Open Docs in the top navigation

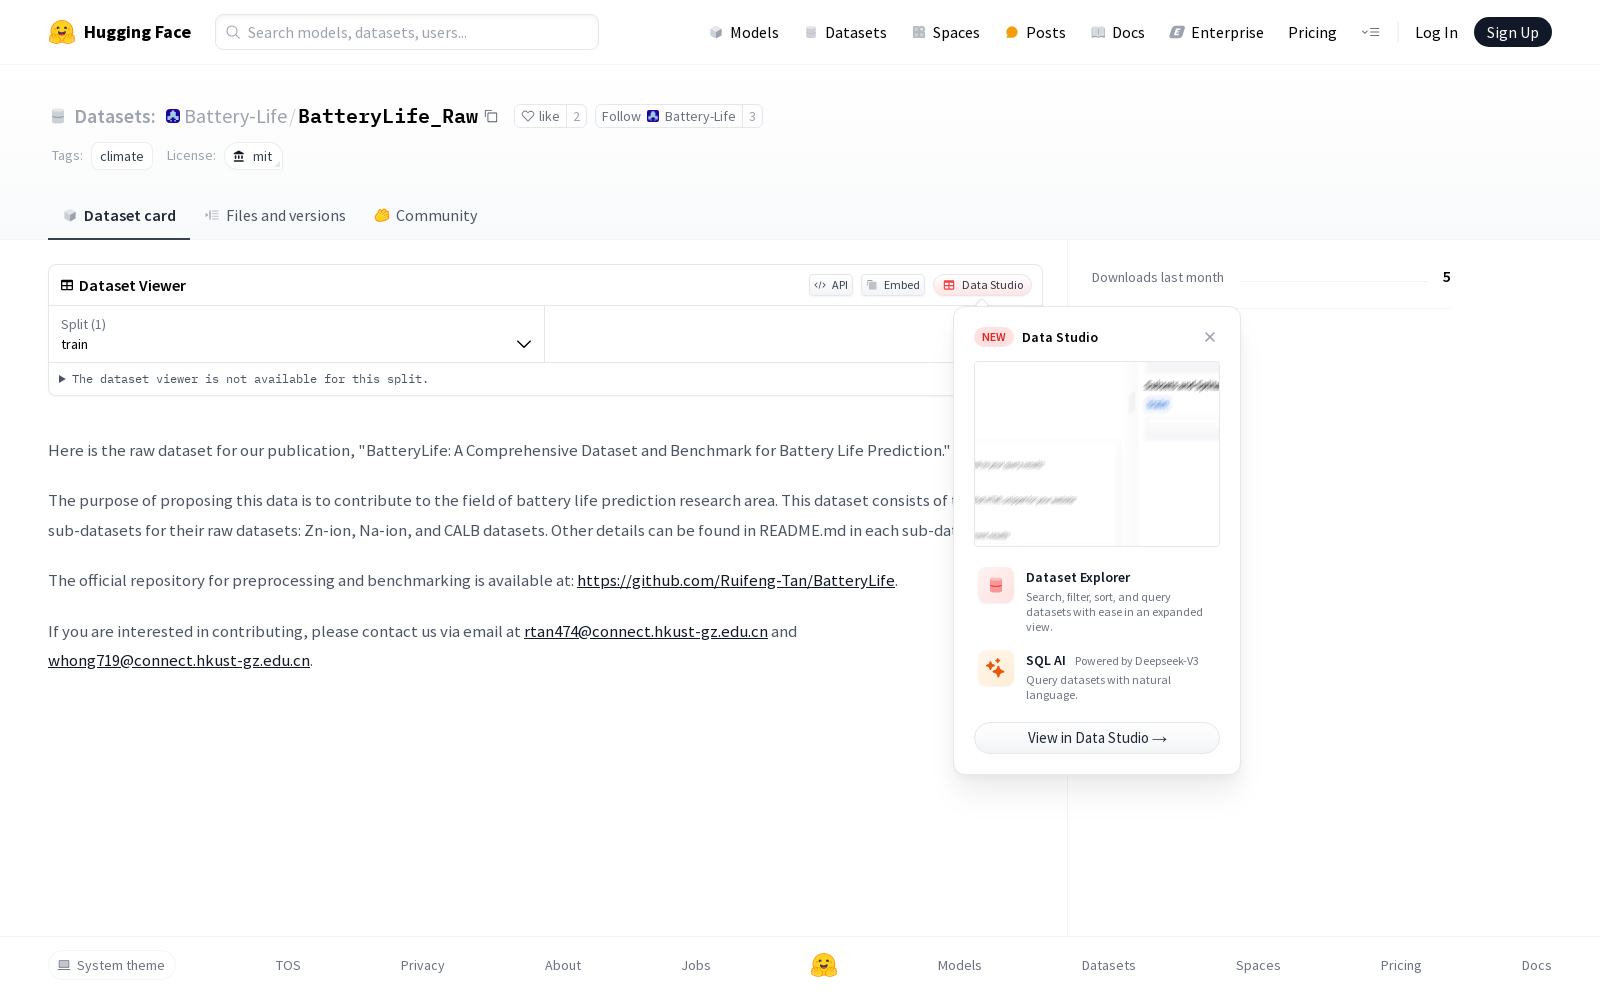coord(1118,33)
